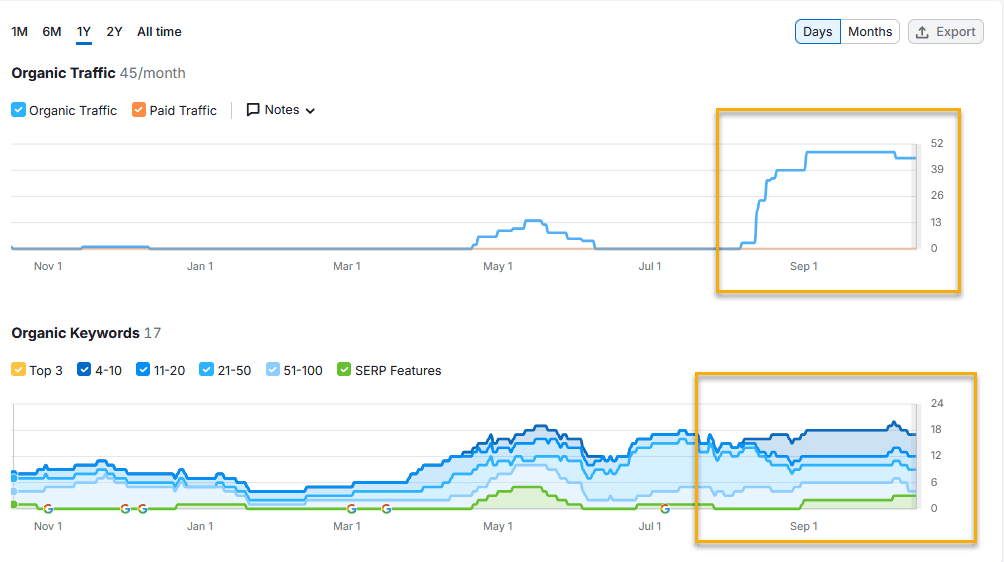
Task: Switch to the 6M time range
Action: pyautogui.click(x=52, y=32)
